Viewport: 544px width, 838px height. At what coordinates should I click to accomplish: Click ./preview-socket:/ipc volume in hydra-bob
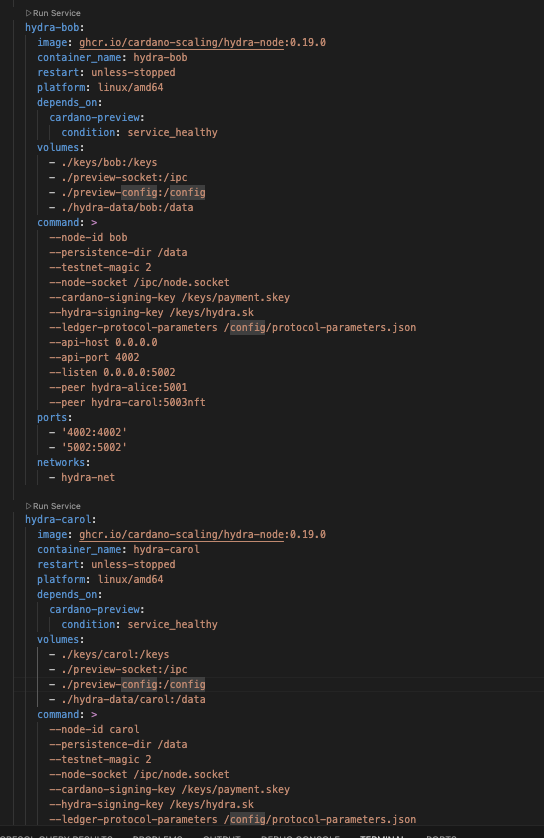[125, 177]
